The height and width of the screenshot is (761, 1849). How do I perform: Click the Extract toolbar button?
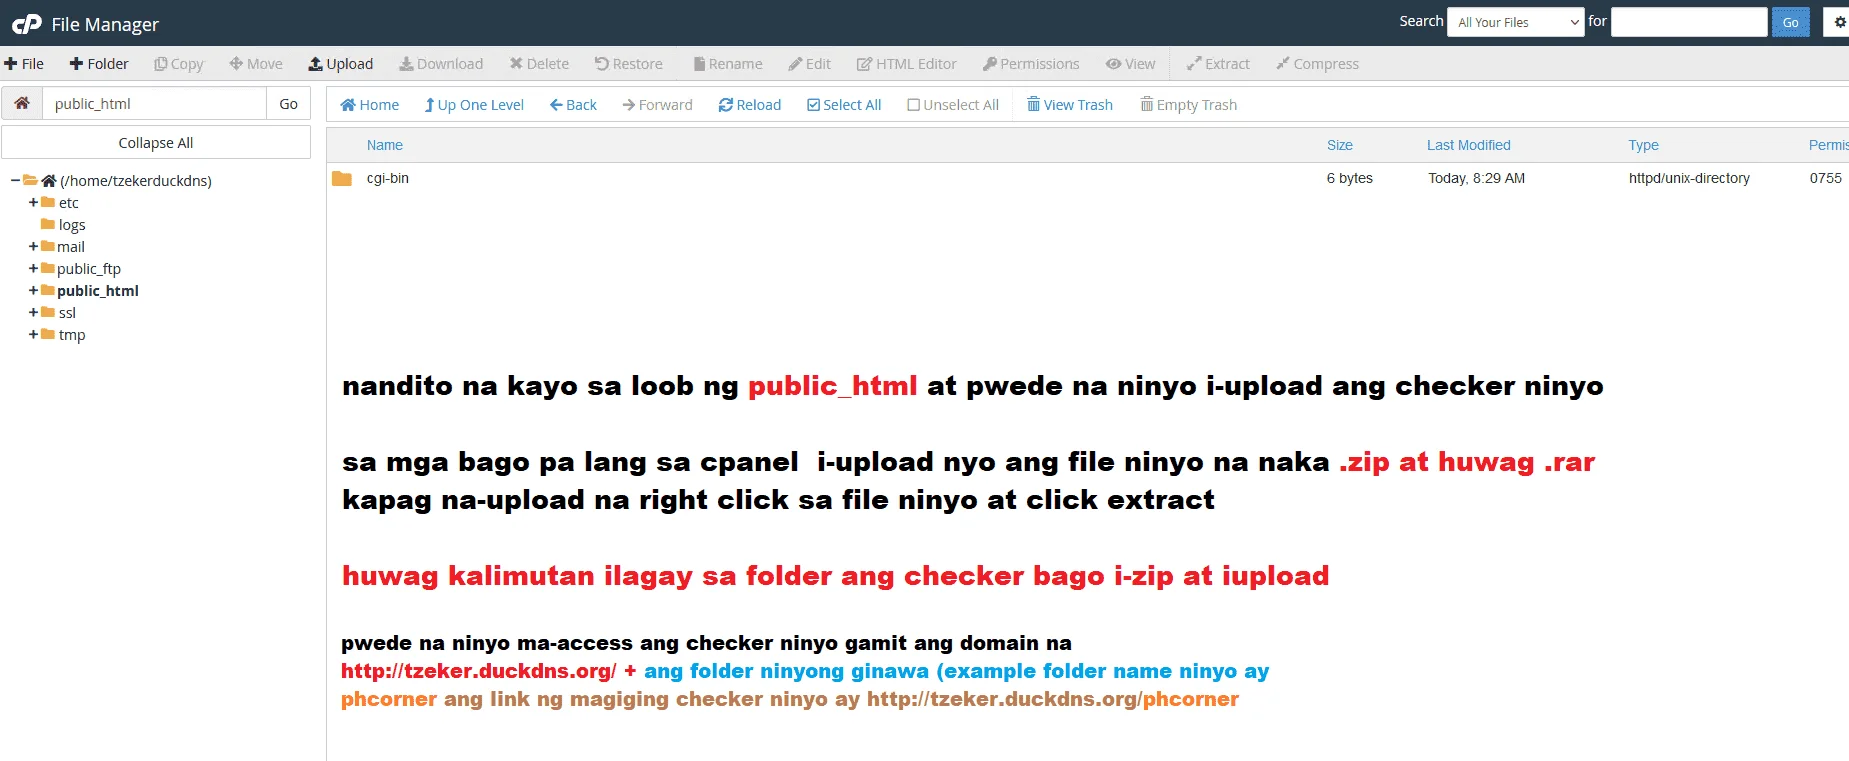pos(1218,64)
